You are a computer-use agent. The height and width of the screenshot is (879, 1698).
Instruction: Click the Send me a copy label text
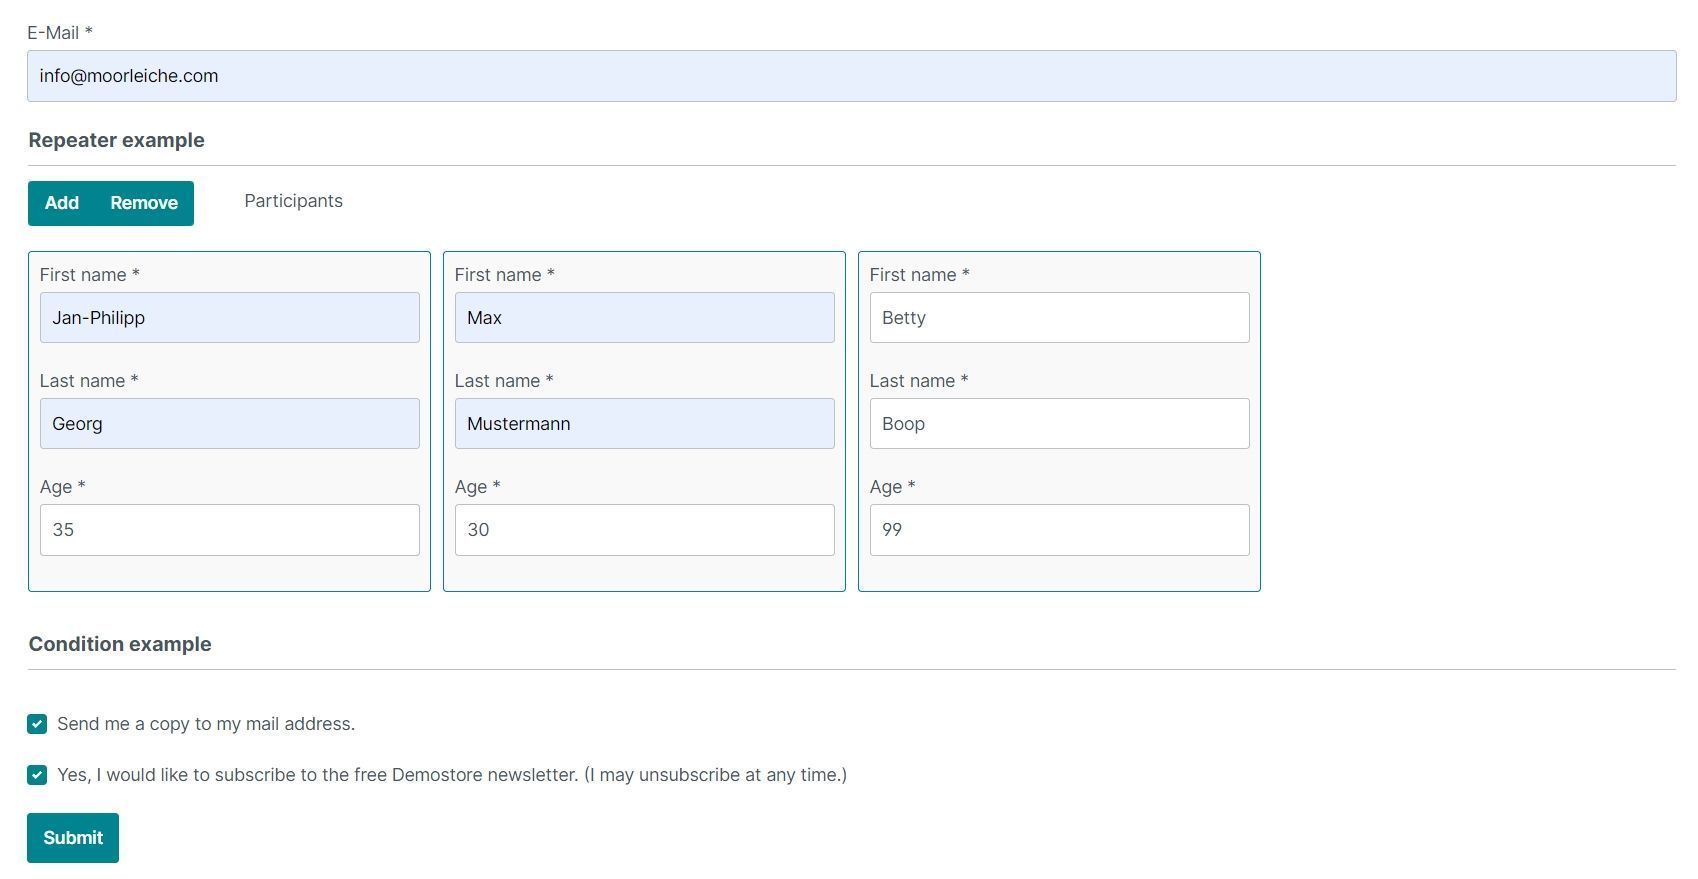click(206, 724)
